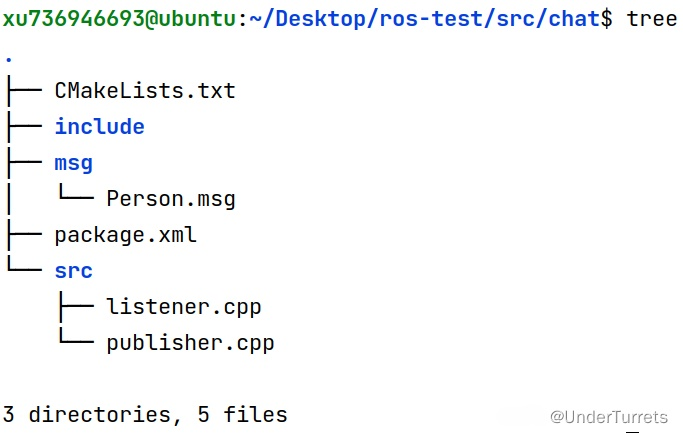Click the @UnderTurrets watermark
The image size is (683, 433).
click(608, 416)
